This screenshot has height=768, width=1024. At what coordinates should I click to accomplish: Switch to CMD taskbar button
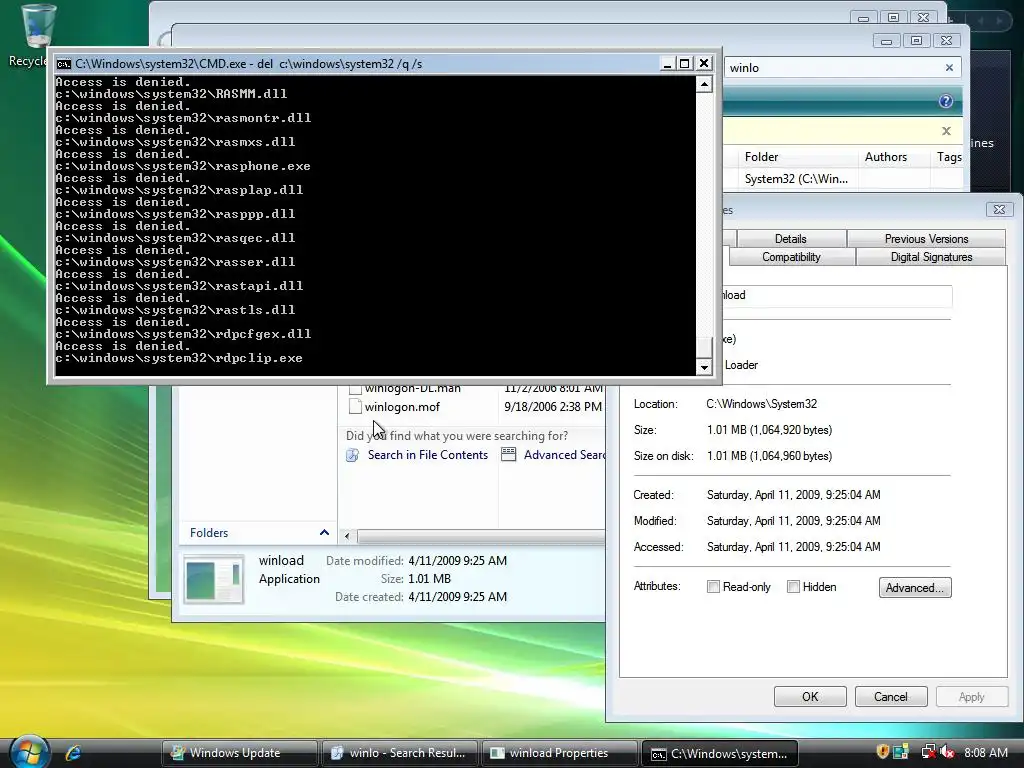(720, 753)
